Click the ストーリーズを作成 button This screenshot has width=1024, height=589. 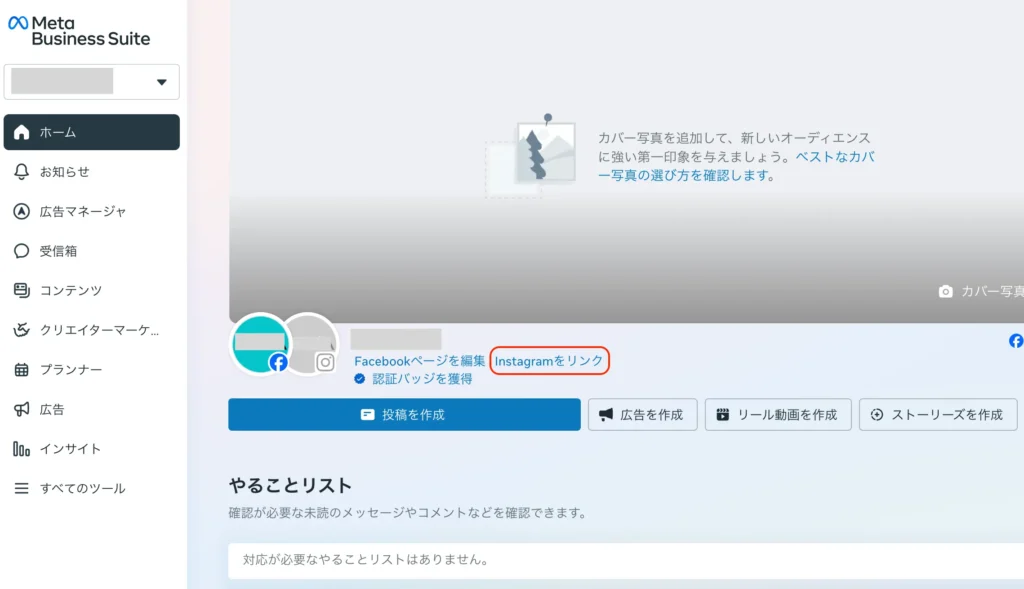pos(937,414)
